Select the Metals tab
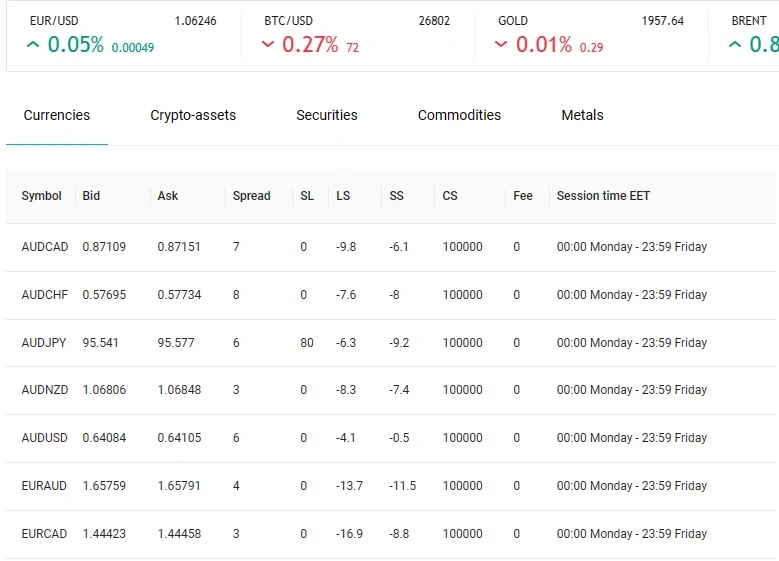The image size is (779, 561). tap(582, 115)
